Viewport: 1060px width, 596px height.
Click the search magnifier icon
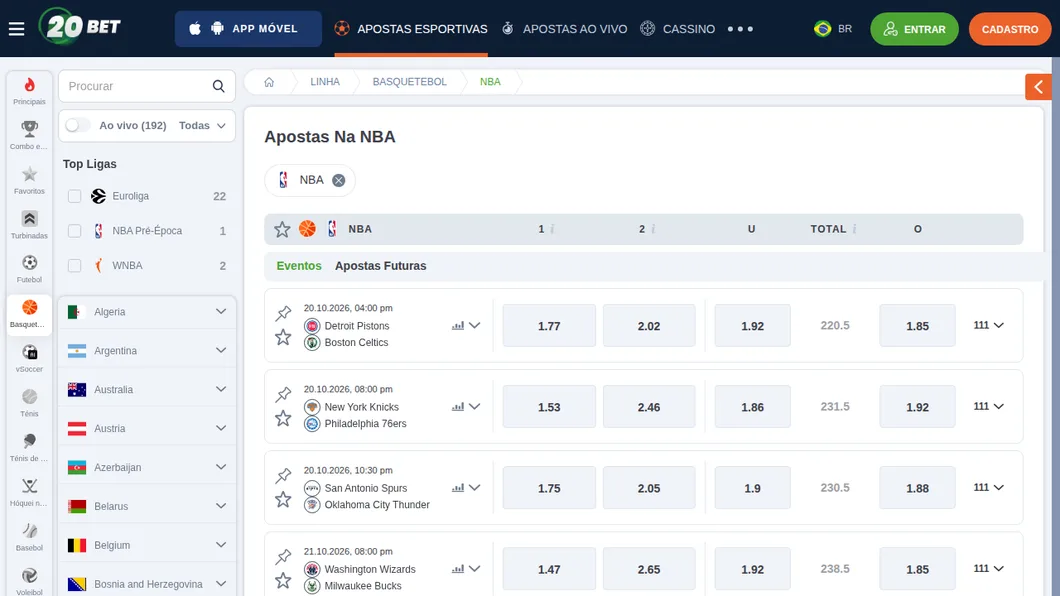(218, 86)
